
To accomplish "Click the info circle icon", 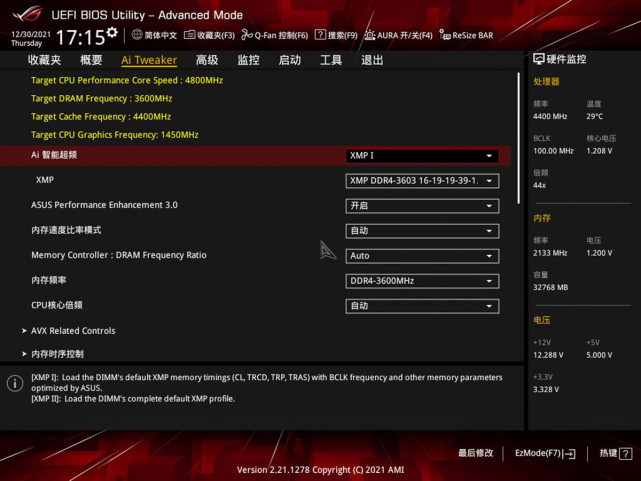I will click(x=15, y=383).
